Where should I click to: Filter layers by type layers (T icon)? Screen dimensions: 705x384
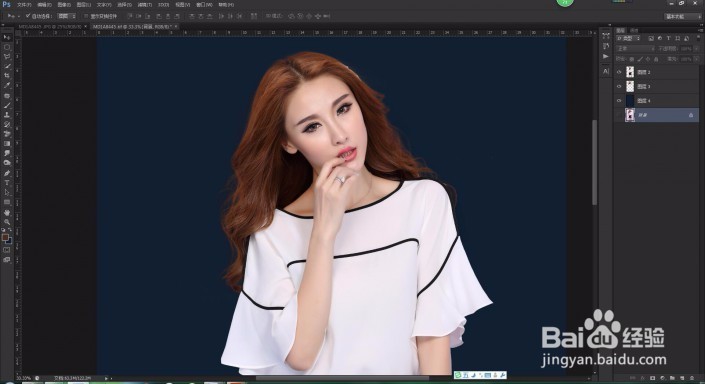(669, 39)
